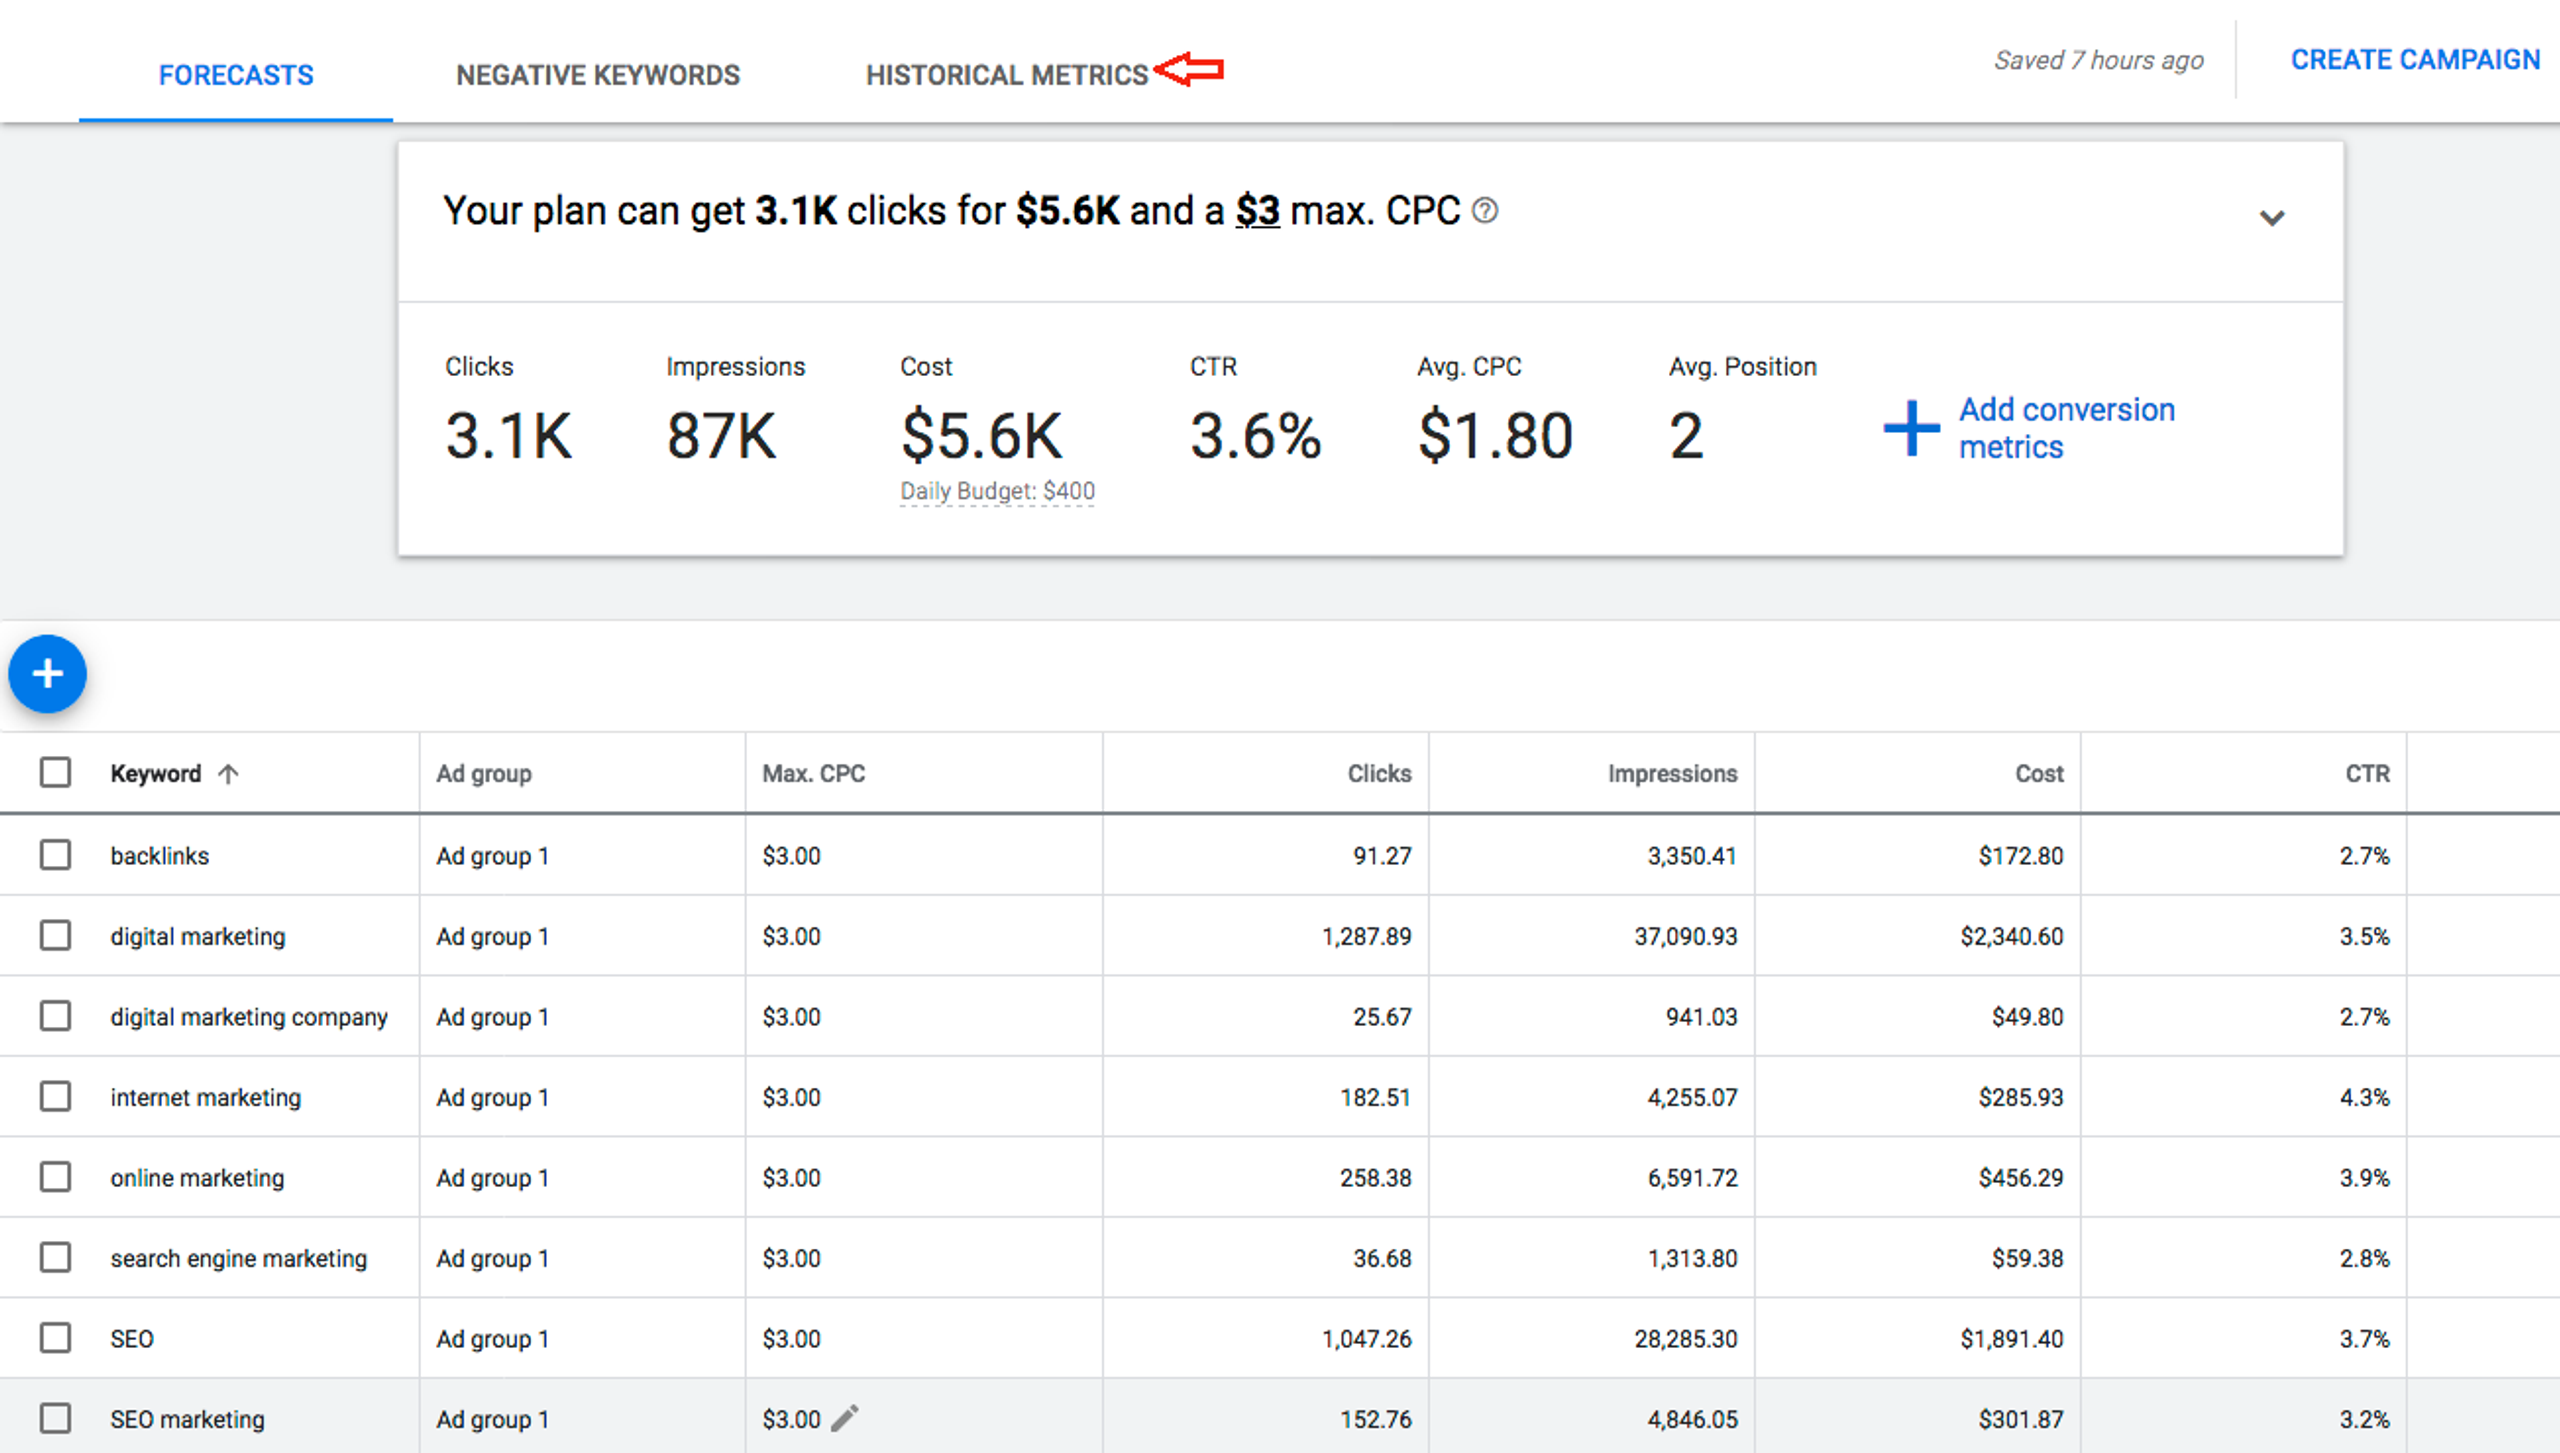The image size is (2560, 1453).
Task: Click the pencil edit icon for SEO marketing
Action: (x=845, y=1418)
